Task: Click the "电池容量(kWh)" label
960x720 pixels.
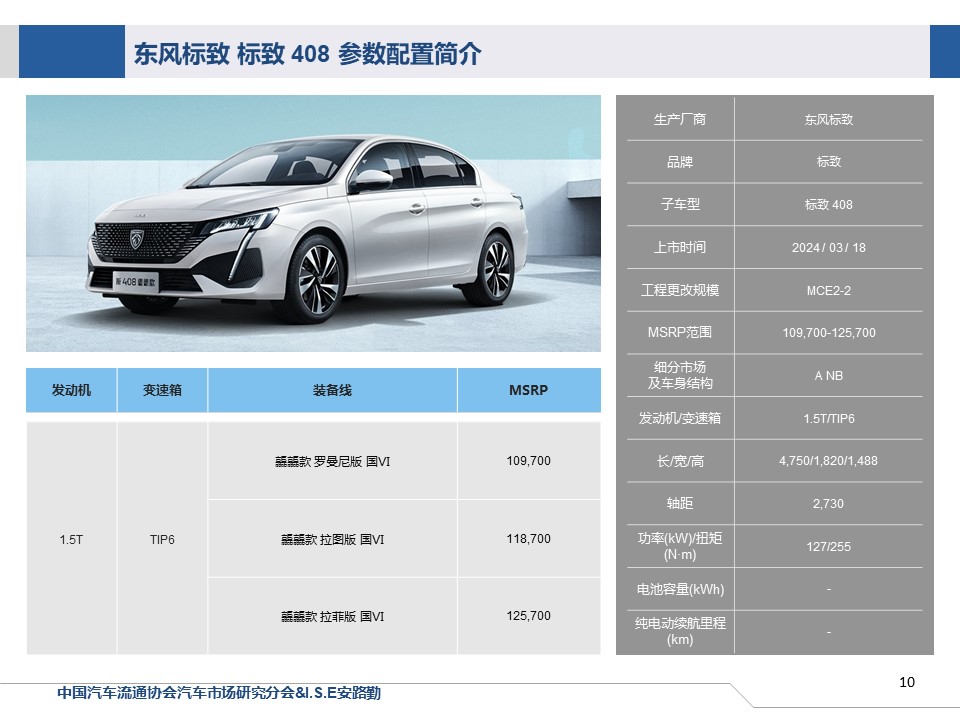Action: [680, 589]
